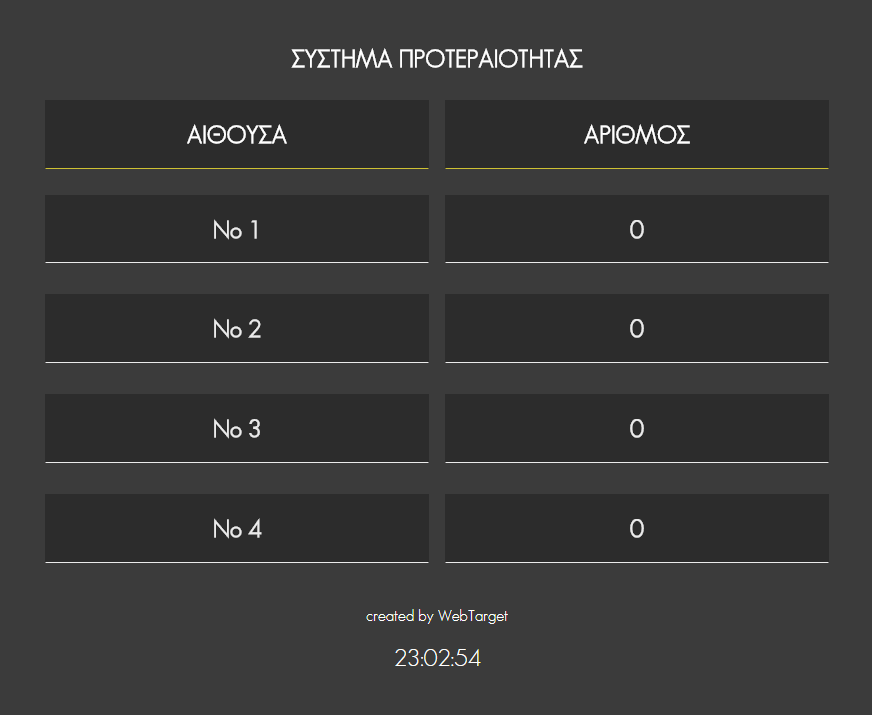Select the number value for room No 1

637,229
